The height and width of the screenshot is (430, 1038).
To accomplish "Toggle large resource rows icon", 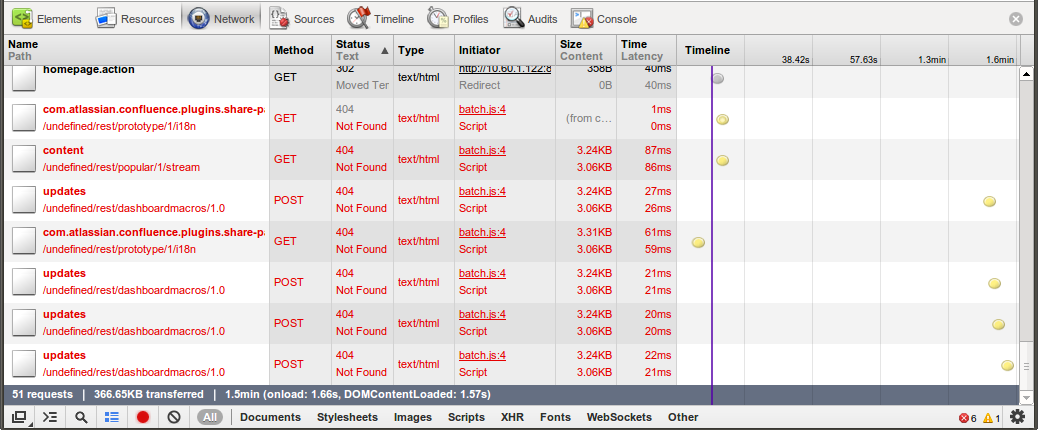I will (x=112, y=417).
